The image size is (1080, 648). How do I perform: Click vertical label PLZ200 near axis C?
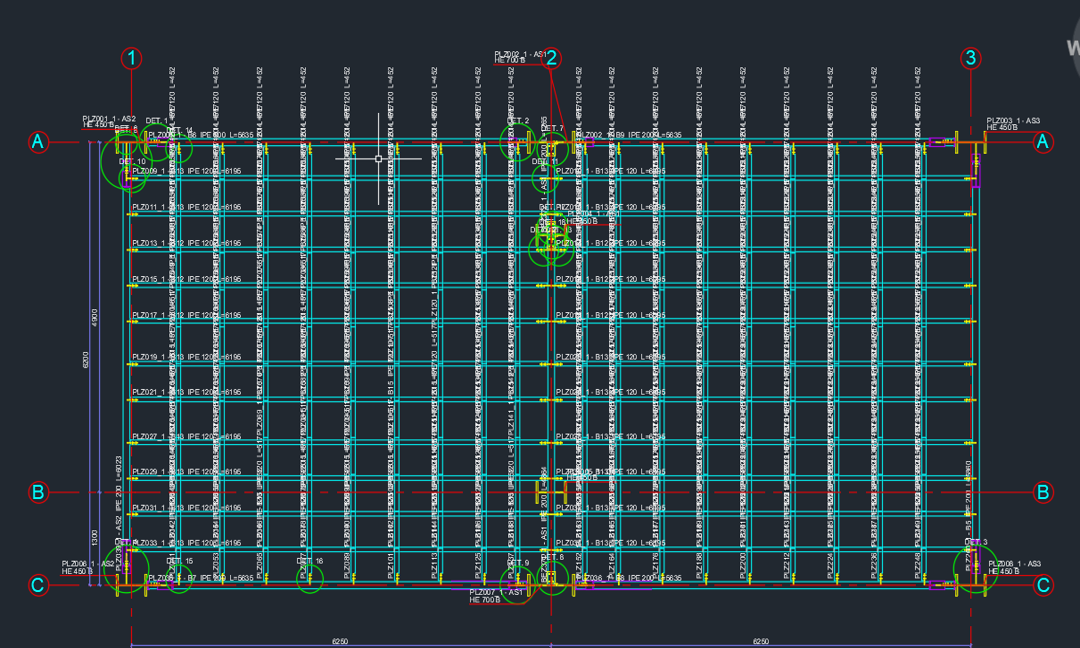coord(742,565)
